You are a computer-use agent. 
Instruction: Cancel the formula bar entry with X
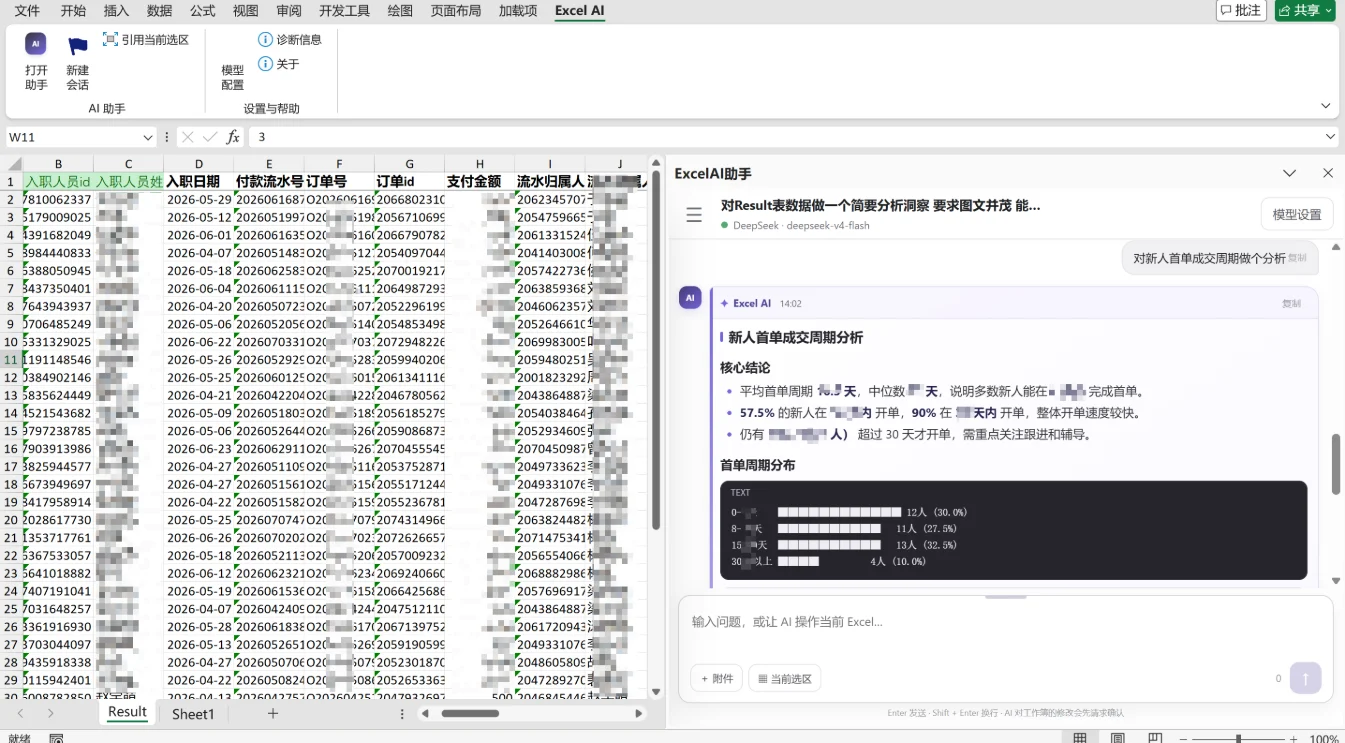(x=187, y=137)
